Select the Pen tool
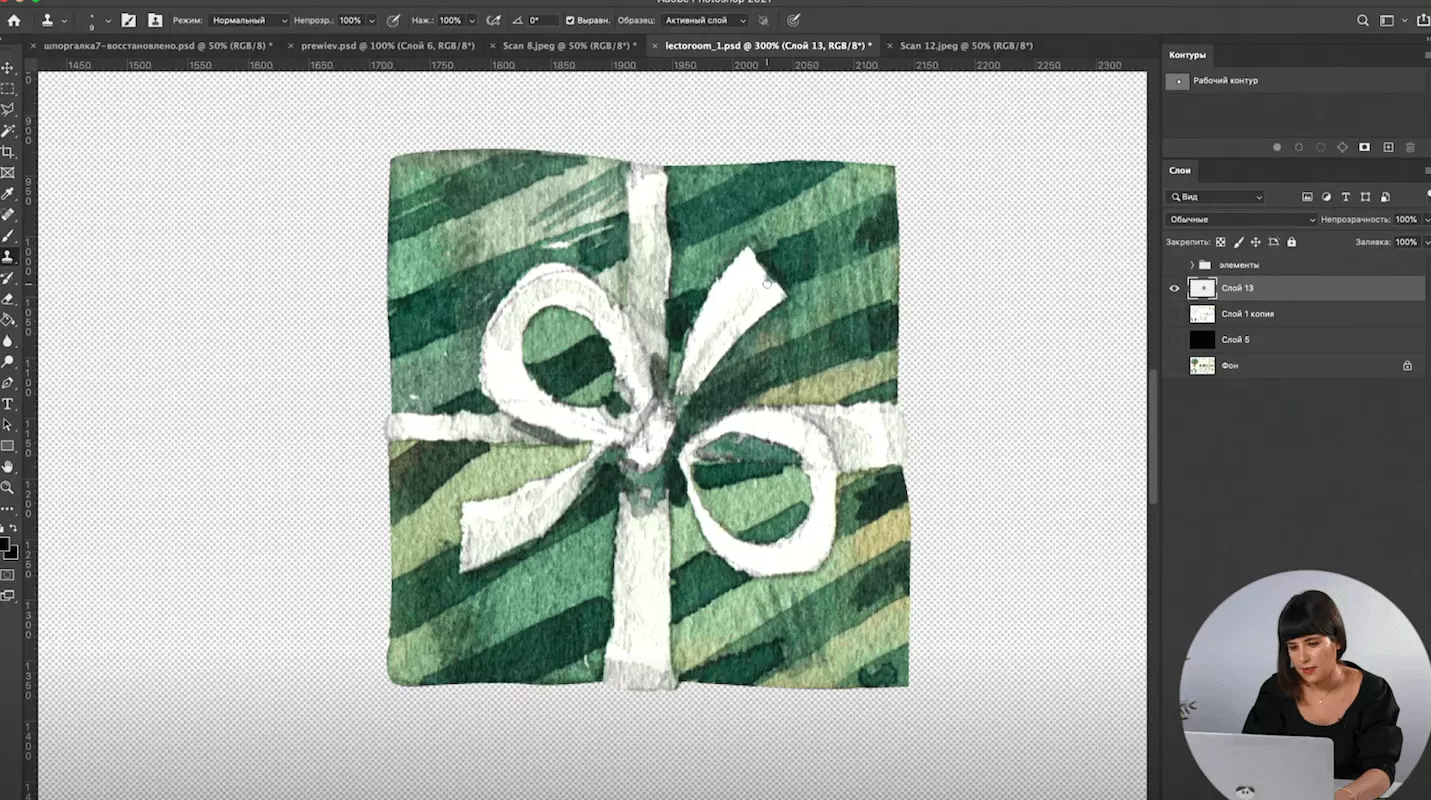 coord(8,382)
